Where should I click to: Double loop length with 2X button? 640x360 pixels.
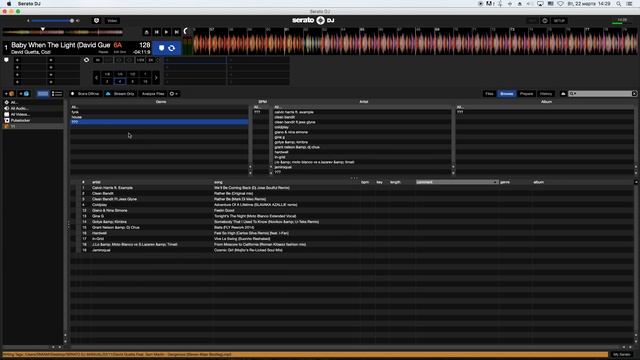point(151,60)
